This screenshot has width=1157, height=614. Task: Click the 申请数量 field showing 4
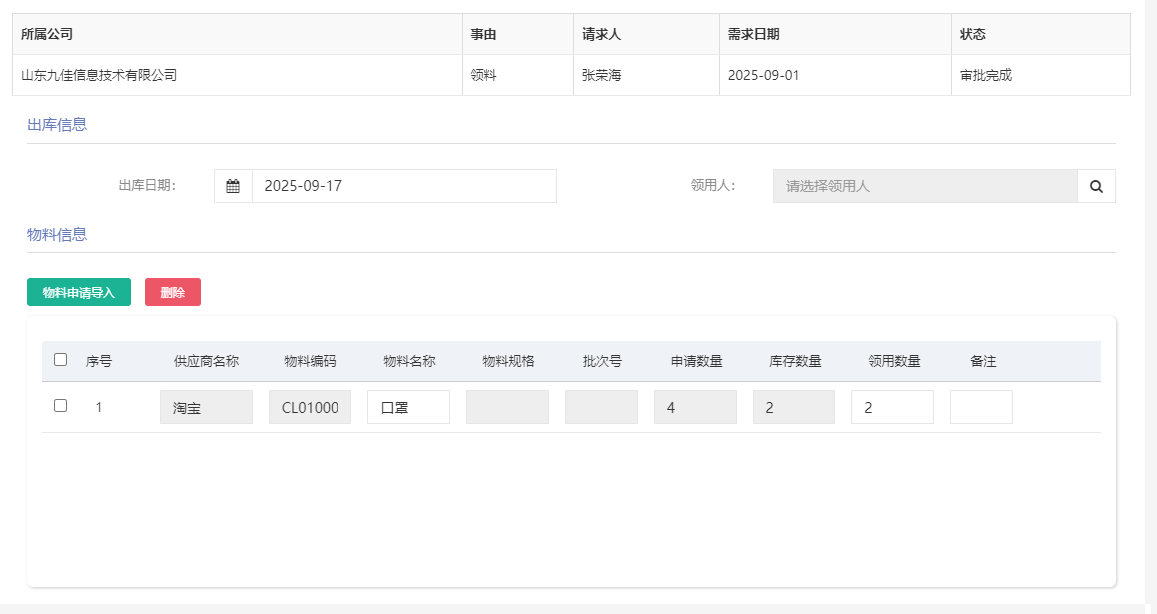pos(695,407)
